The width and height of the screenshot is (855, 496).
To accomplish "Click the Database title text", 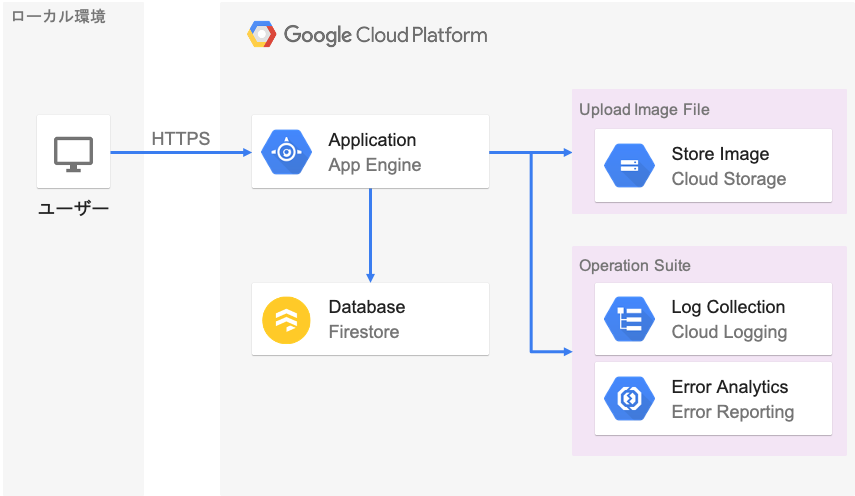I will click(367, 307).
